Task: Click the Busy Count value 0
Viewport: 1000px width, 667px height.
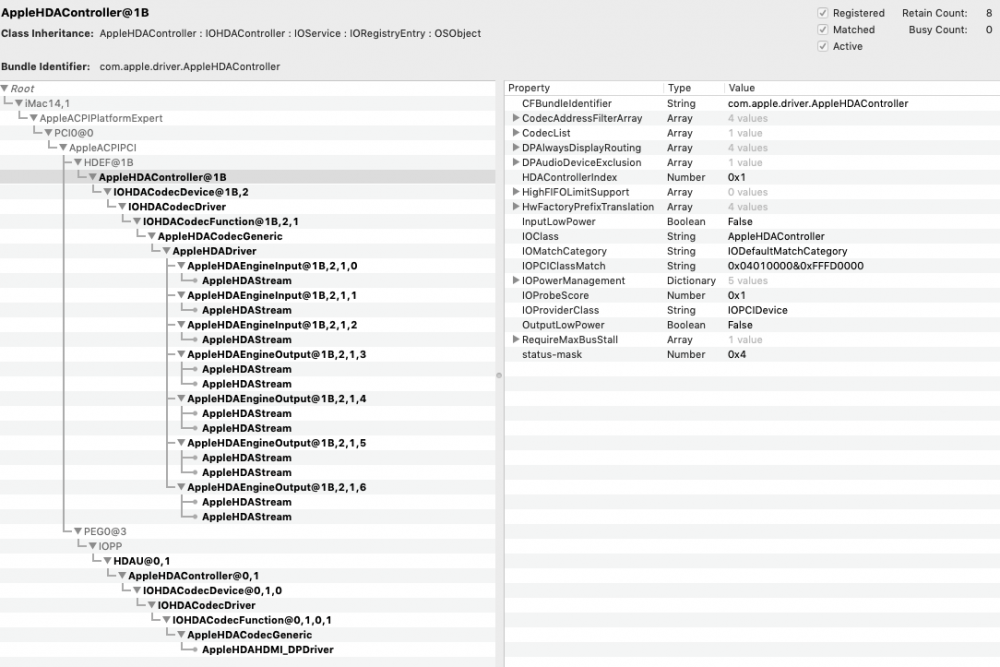Action: pos(989,29)
